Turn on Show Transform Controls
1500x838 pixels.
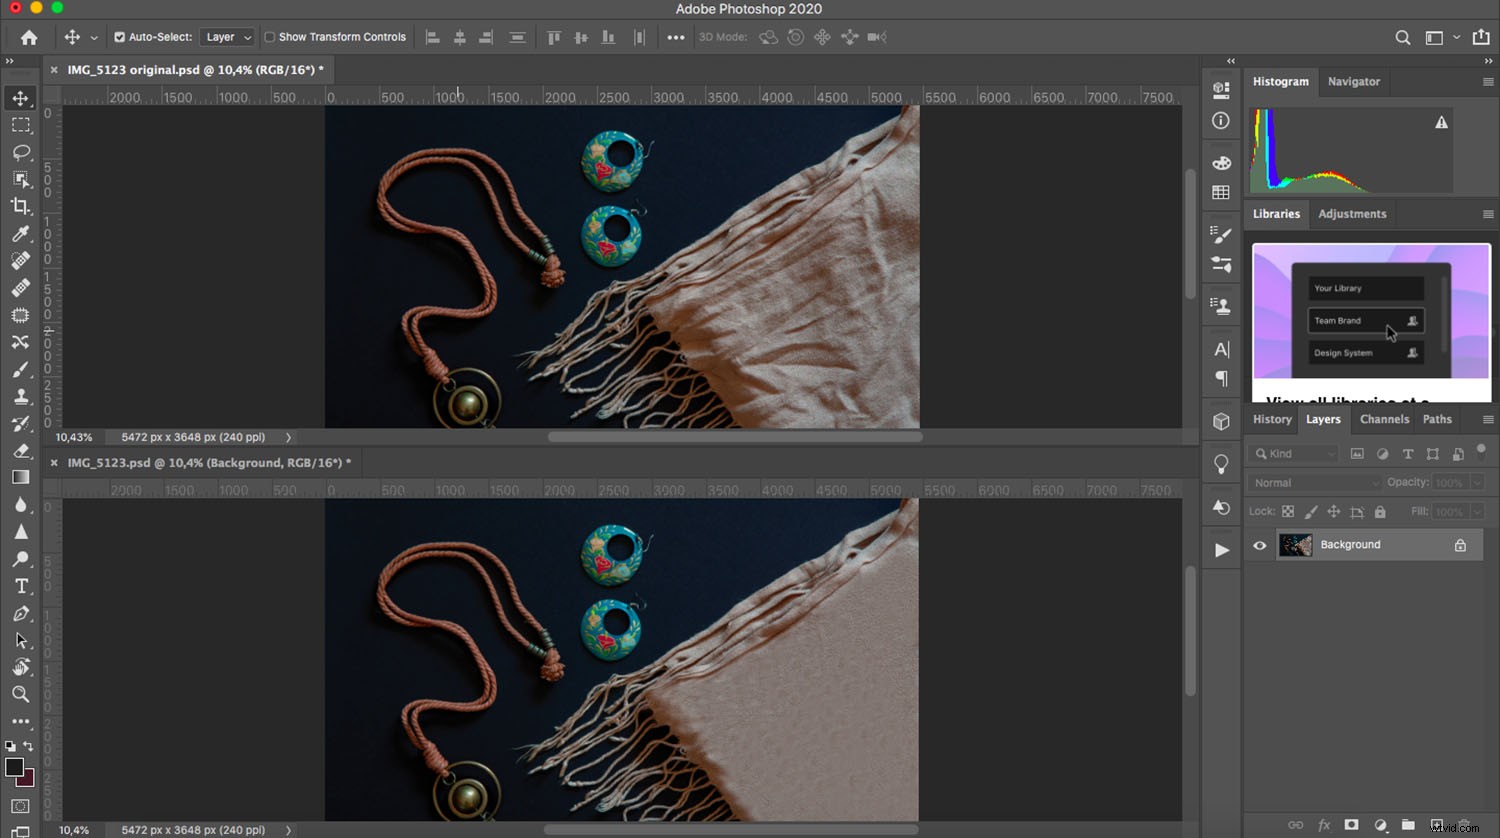click(x=268, y=36)
